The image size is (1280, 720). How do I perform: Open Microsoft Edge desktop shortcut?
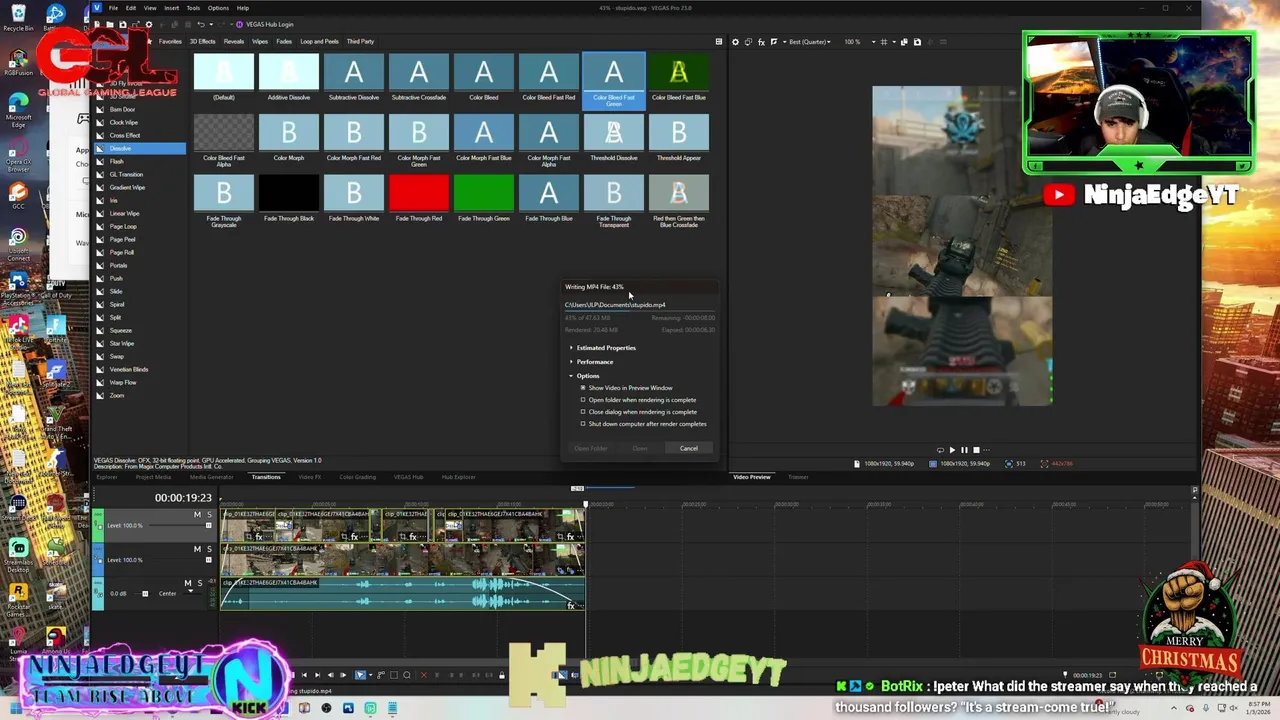(18, 110)
